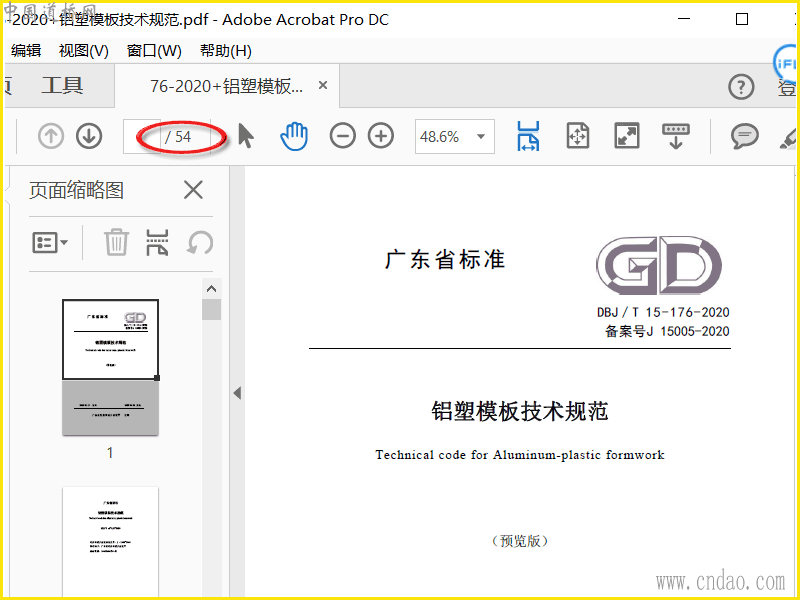This screenshot has width=800, height=600.
Task: Minimize the Acrobat window
Action: [x=684, y=19]
